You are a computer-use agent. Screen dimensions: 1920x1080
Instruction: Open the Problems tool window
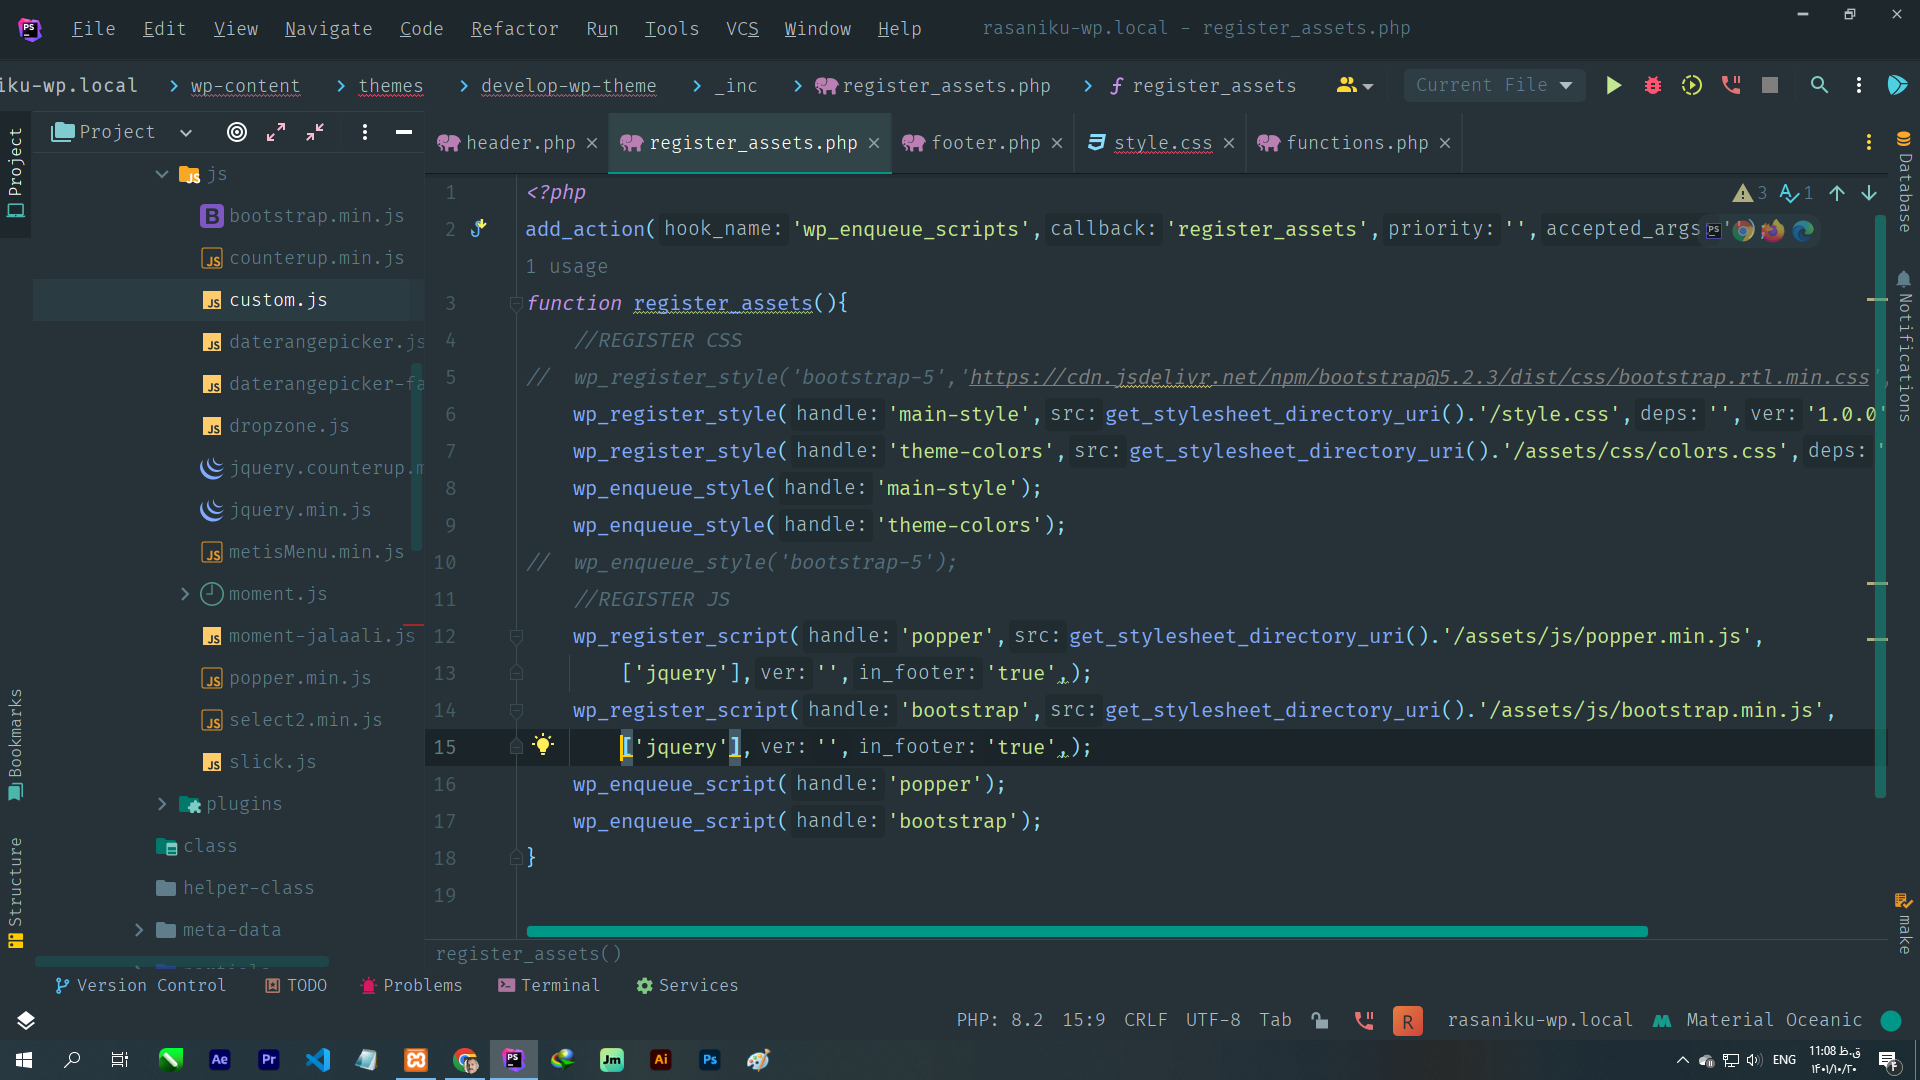(x=411, y=985)
